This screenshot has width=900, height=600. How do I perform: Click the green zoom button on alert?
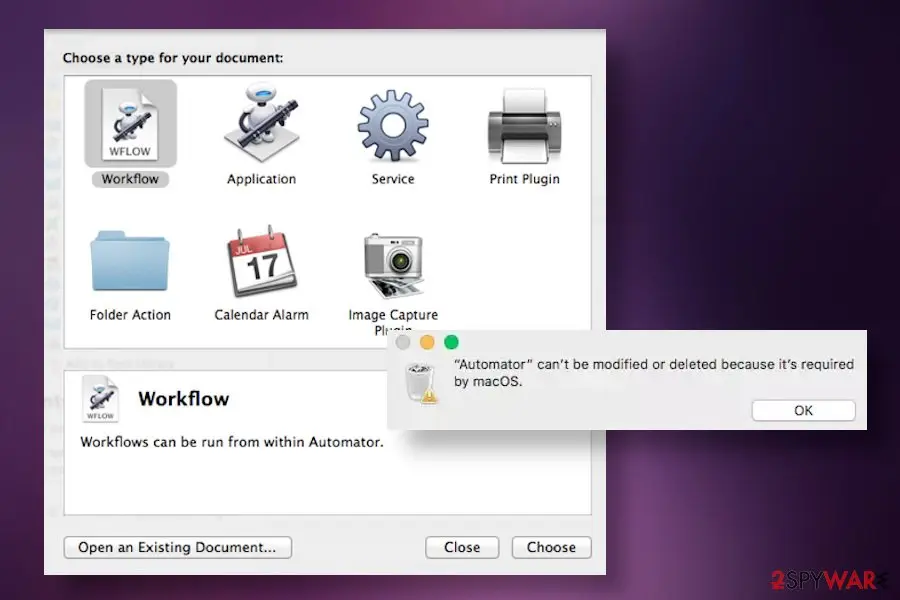(451, 342)
